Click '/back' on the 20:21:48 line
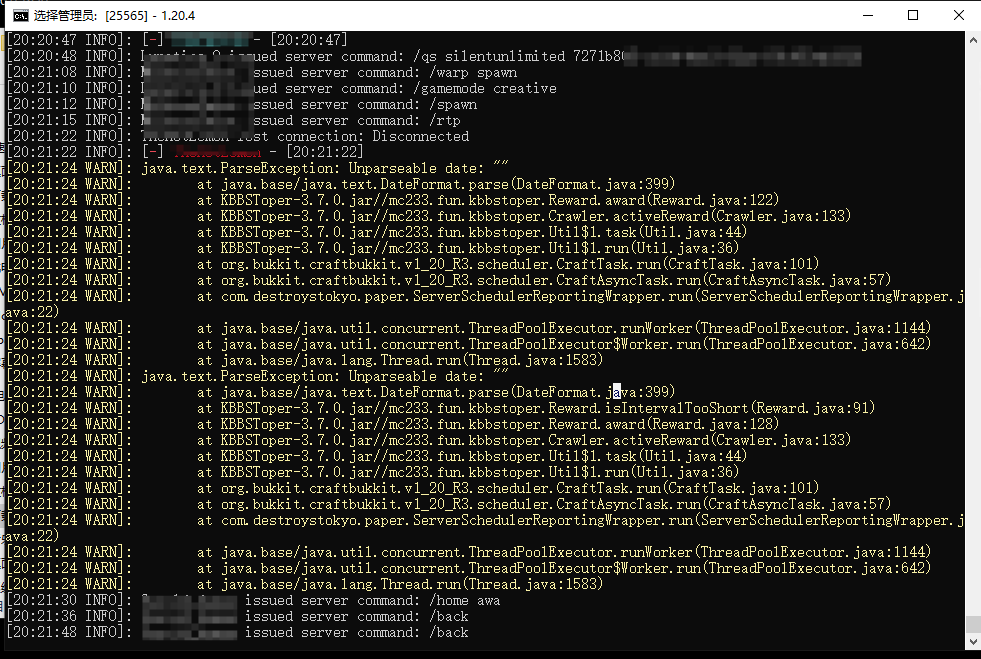Viewport: 981px width, 659px height. click(x=449, y=633)
